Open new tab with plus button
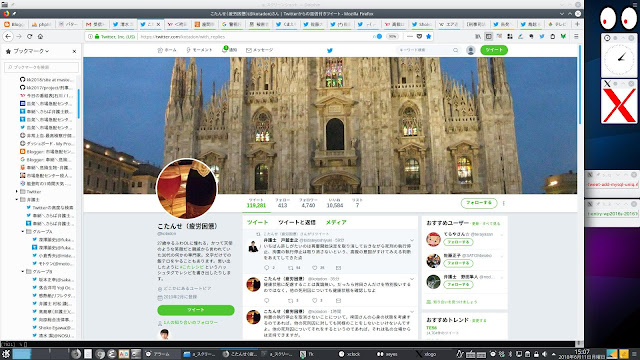The image size is (640, 360). tap(577, 24)
